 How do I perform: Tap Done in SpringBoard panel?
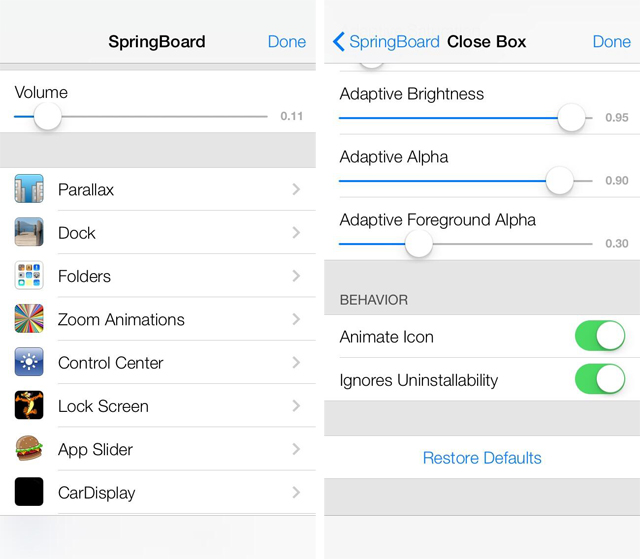(287, 42)
